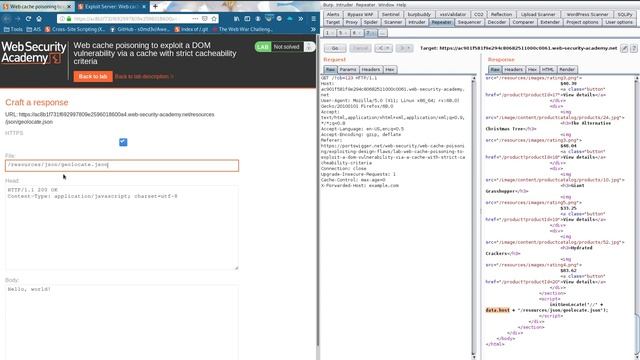This screenshot has height=360, width=640.
Task: Click inside the Body textarea
Action: click(x=122, y=322)
